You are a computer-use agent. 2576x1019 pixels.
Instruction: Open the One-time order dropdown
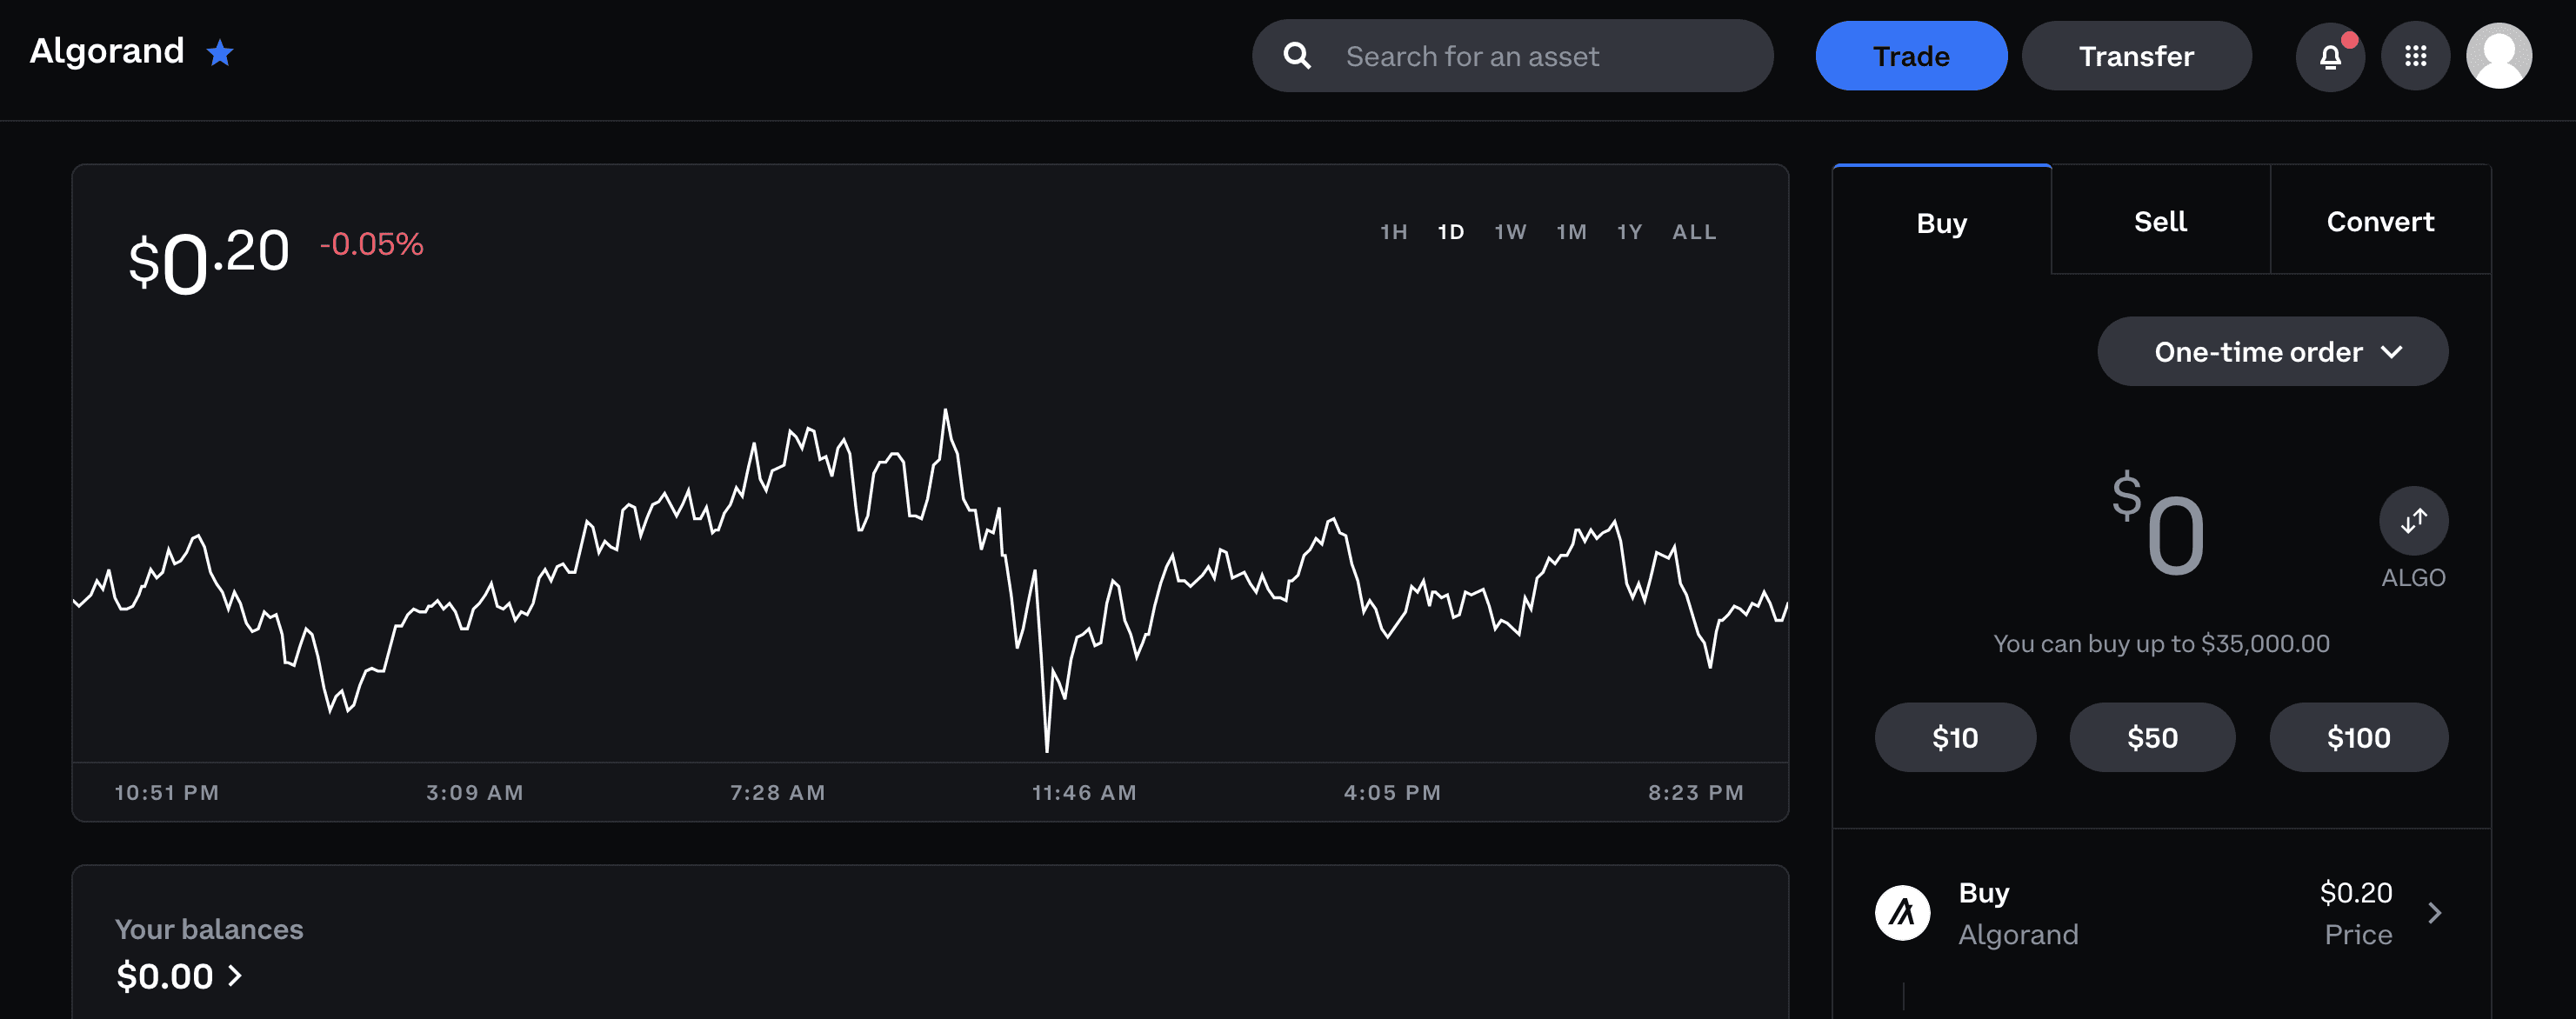click(x=2273, y=352)
